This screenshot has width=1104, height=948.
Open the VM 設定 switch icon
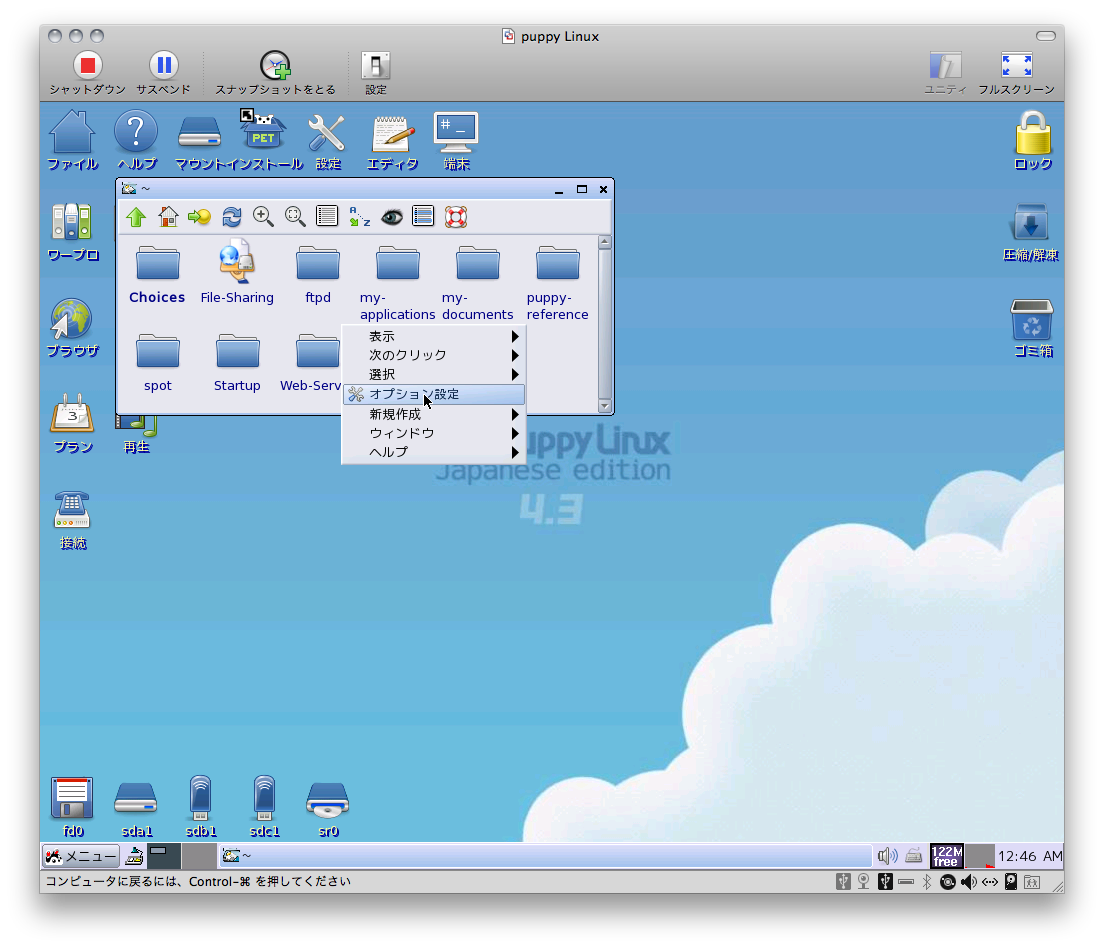375,66
